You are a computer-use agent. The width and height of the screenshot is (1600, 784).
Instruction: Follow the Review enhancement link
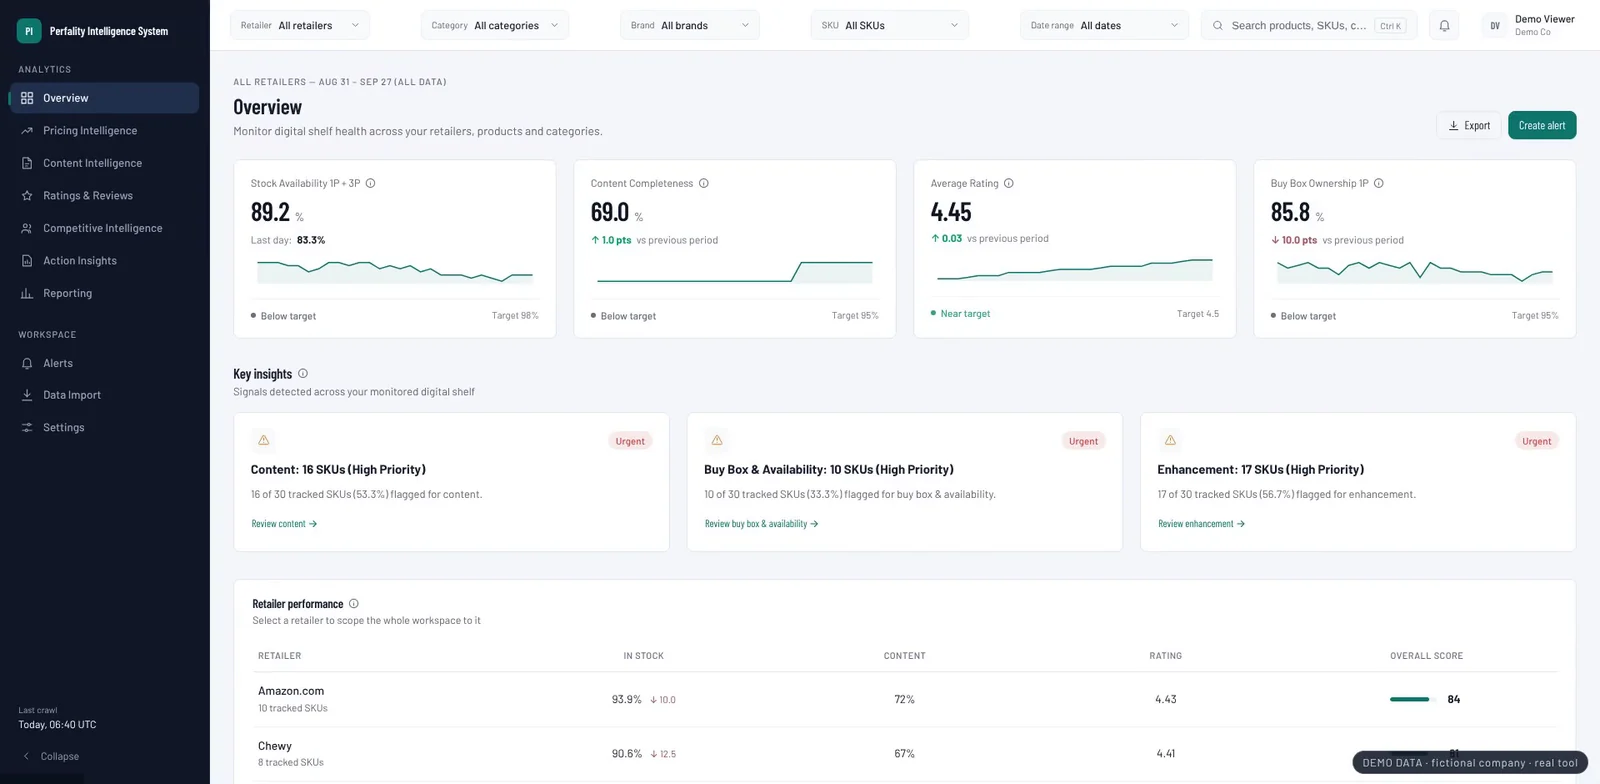coord(1201,524)
